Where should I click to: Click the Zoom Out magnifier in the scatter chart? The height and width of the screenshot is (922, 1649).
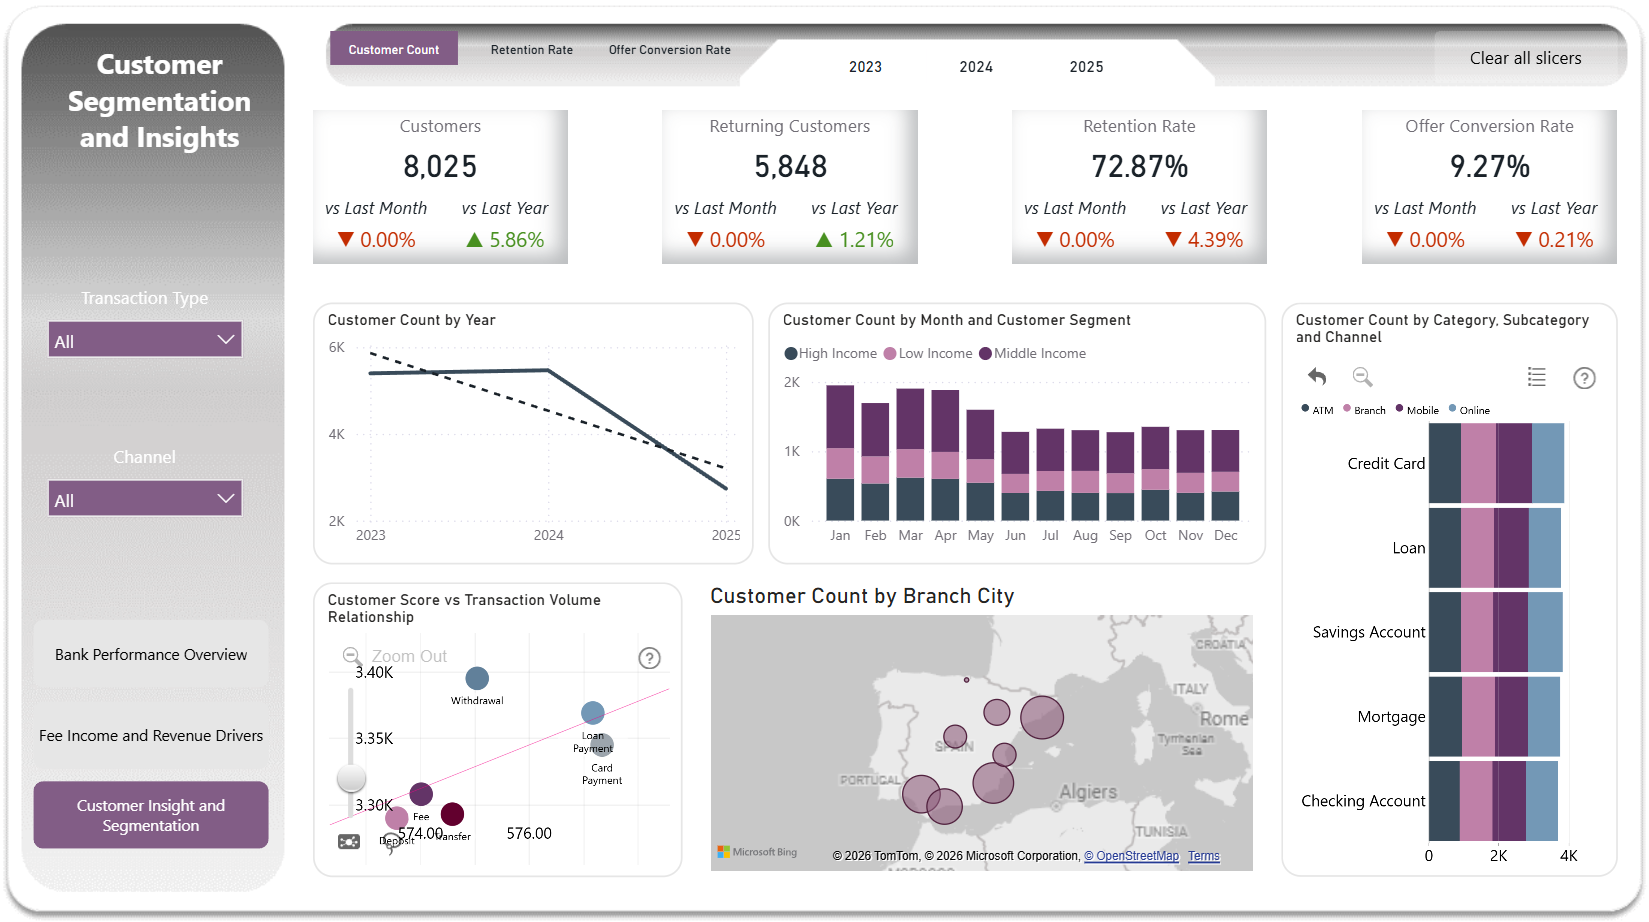pyautogui.click(x=351, y=656)
